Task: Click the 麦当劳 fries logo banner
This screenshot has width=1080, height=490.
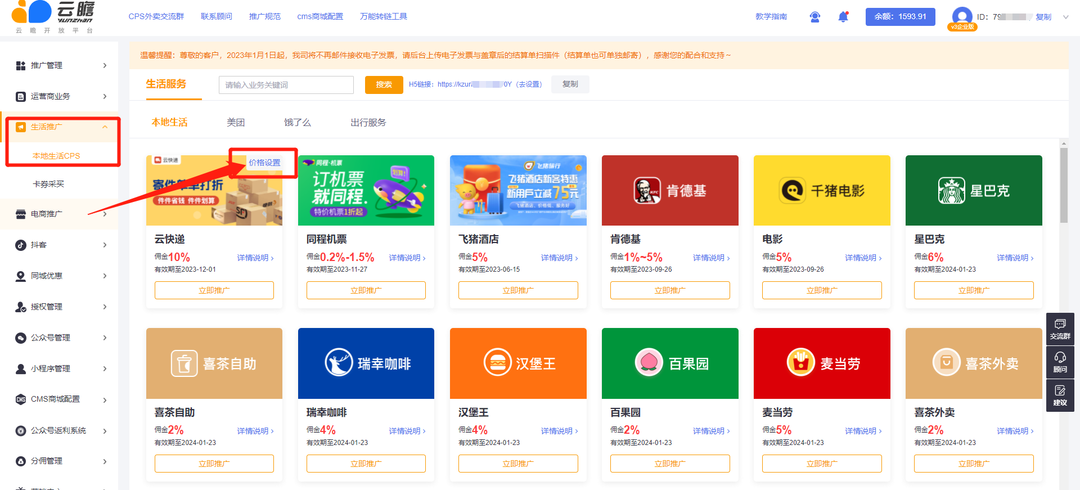Action: (822, 363)
